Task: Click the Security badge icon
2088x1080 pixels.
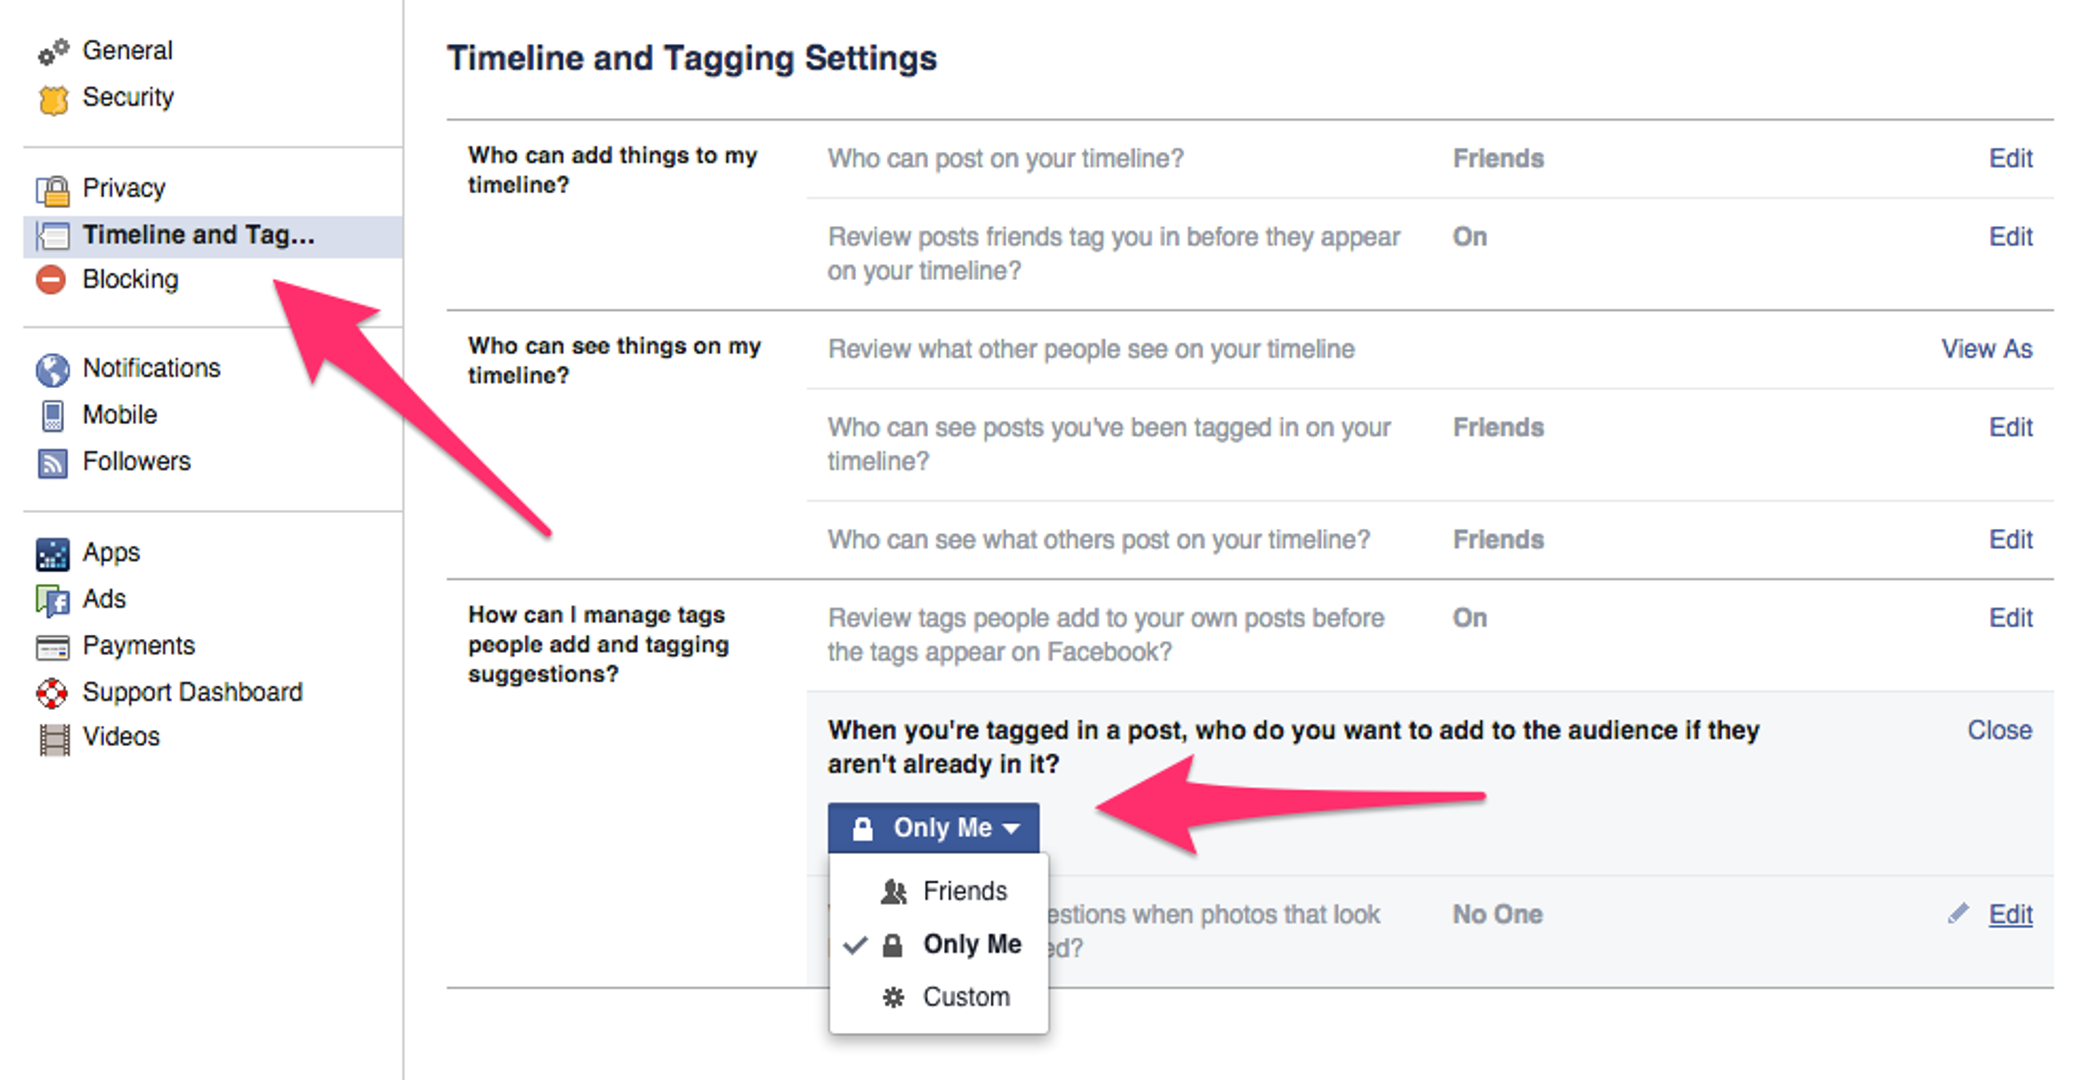Action: [x=53, y=99]
